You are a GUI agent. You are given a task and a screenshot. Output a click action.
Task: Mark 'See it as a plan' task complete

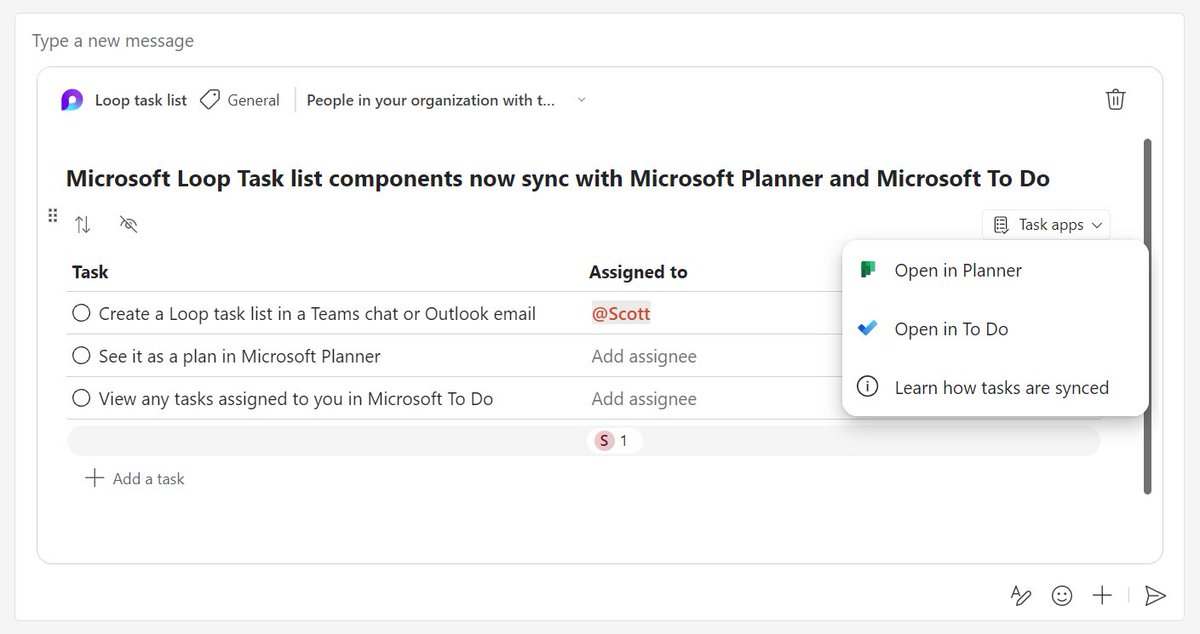tap(82, 356)
